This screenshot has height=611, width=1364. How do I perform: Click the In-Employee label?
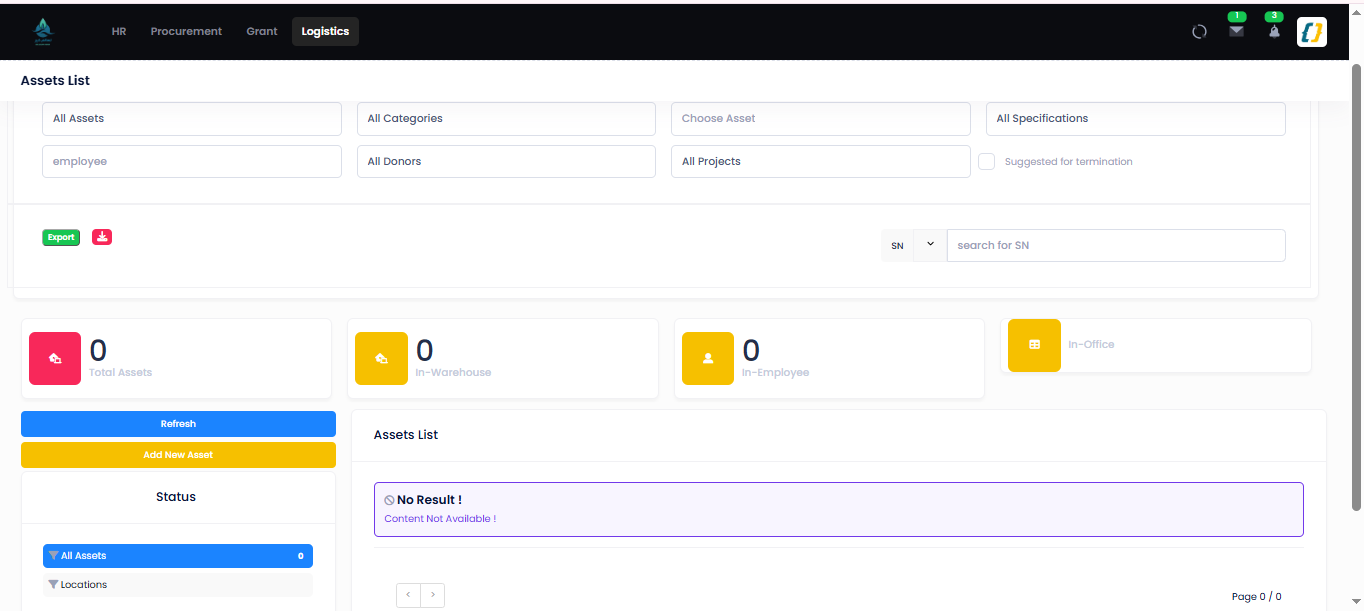tap(775, 372)
